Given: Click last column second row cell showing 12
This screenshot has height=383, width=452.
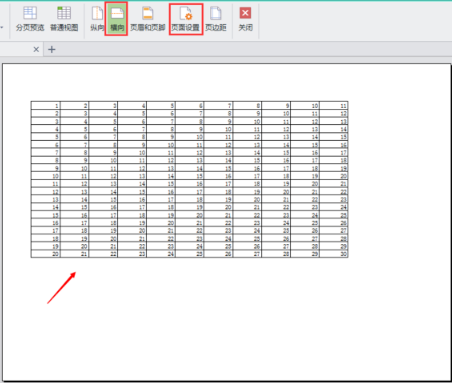Looking at the screenshot, I should (334, 113).
